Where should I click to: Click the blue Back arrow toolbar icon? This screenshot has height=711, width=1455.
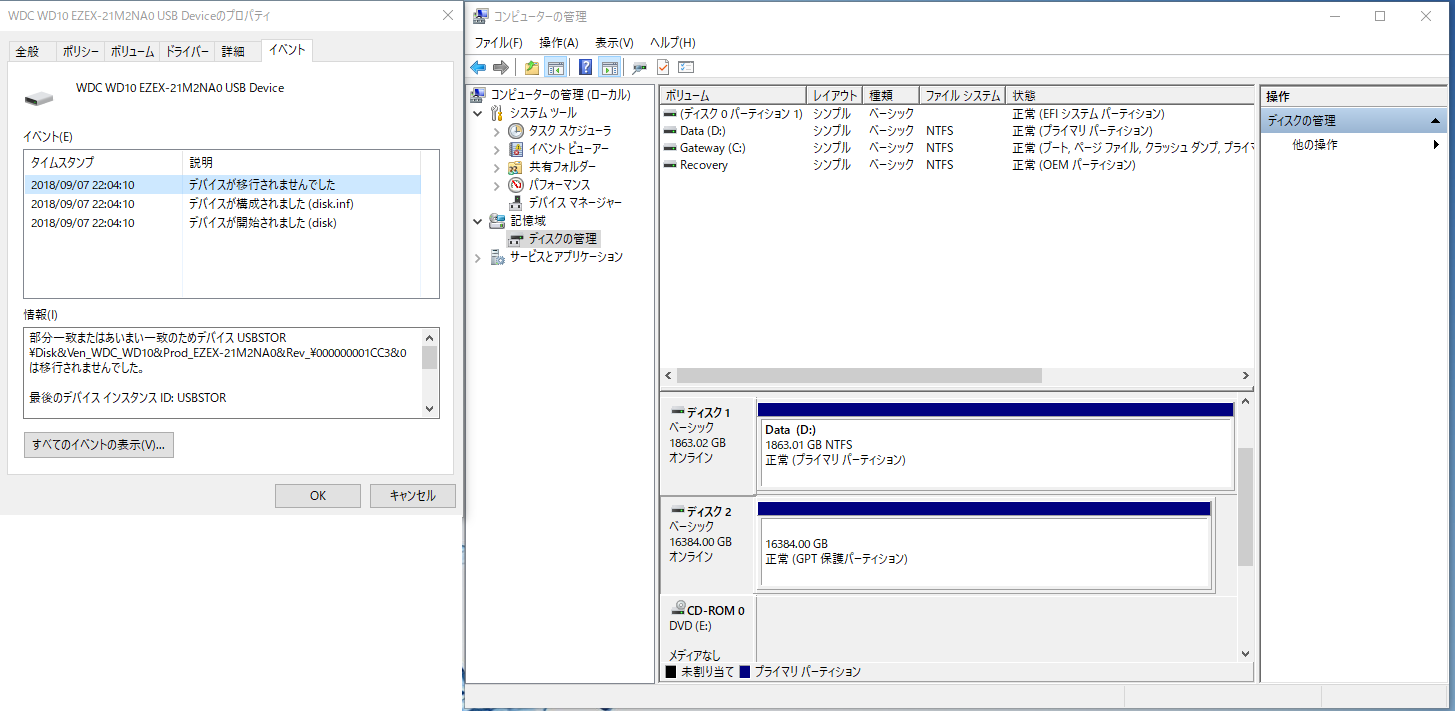[x=478, y=67]
